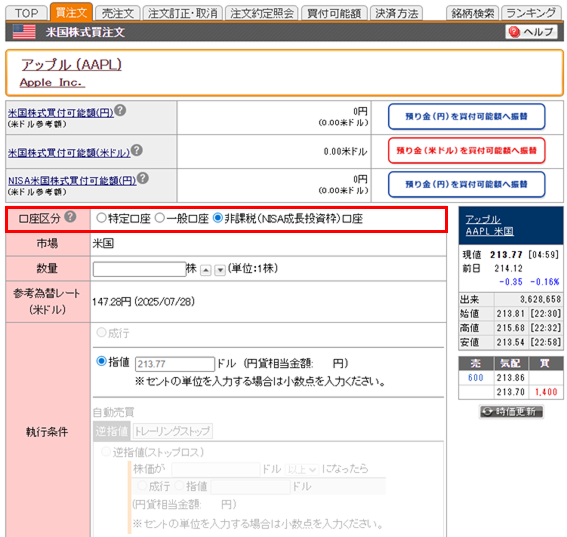Open the 注文訂正・取消 tab
The height and width of the screenshot is (537, 567).
[183, 13]
